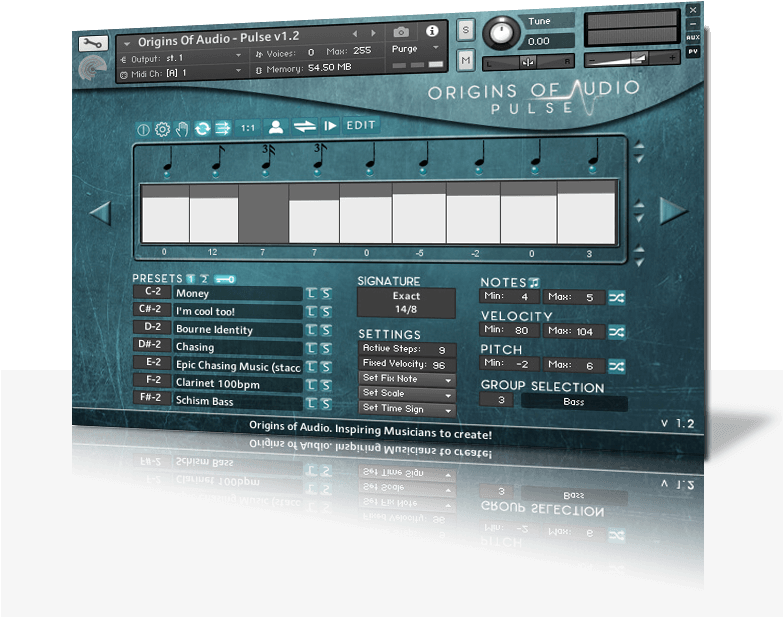The height and width of the screenshot is (617, 783).
Task: Select presets bank 1
Action: [x=191, y=279]
